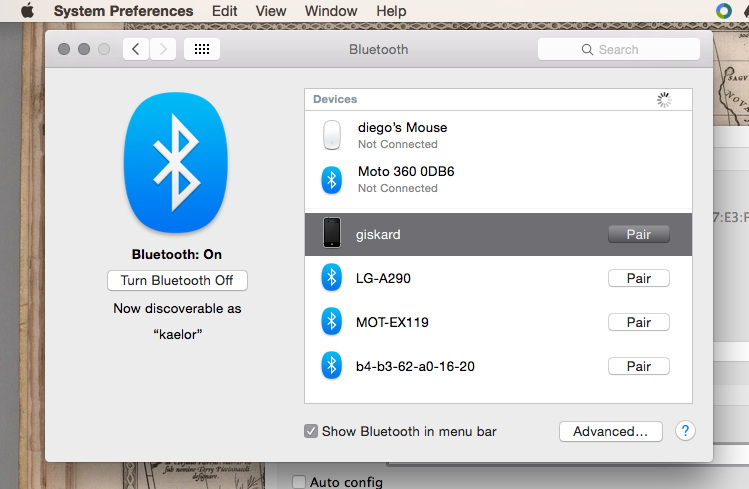Click the Bluetooth icon beside LG-A290

(x=332, y=277)
